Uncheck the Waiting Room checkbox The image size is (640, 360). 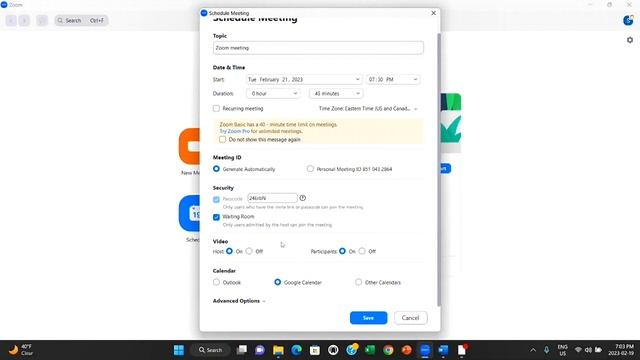click(216, 217)
